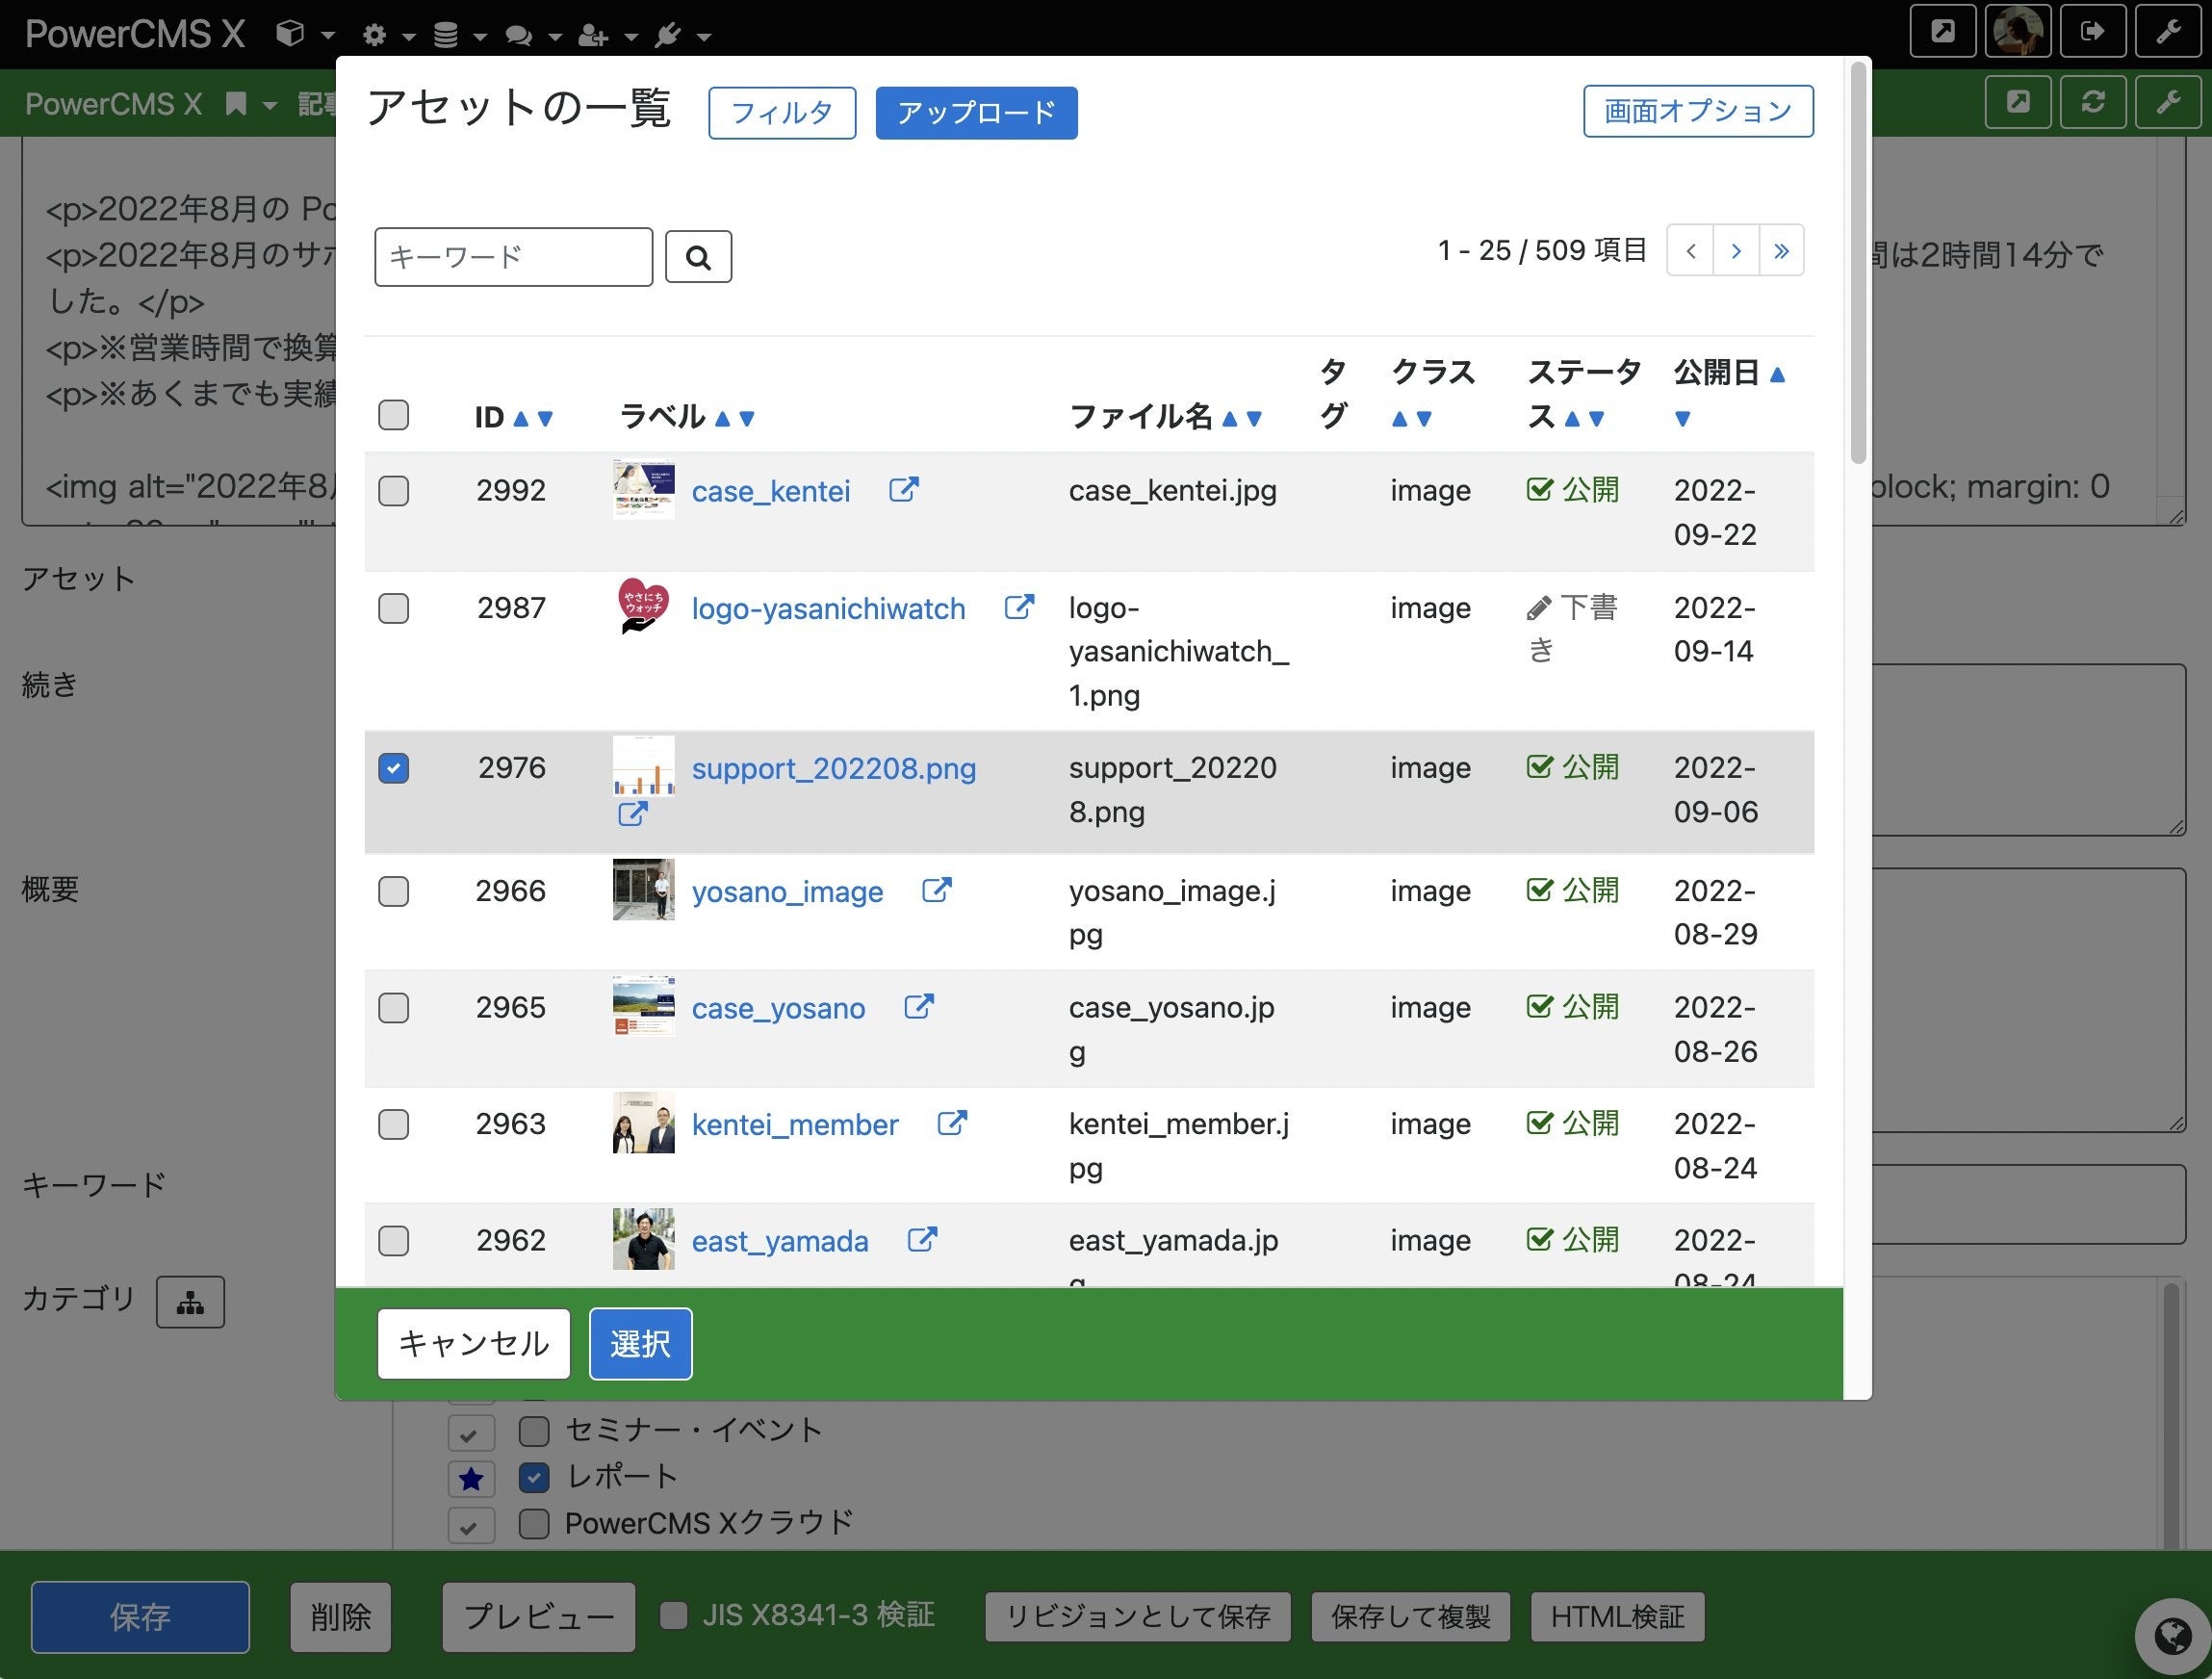
Task: Refresh using the green toolbar refresh icon
Action: (x=2093, y=102)
